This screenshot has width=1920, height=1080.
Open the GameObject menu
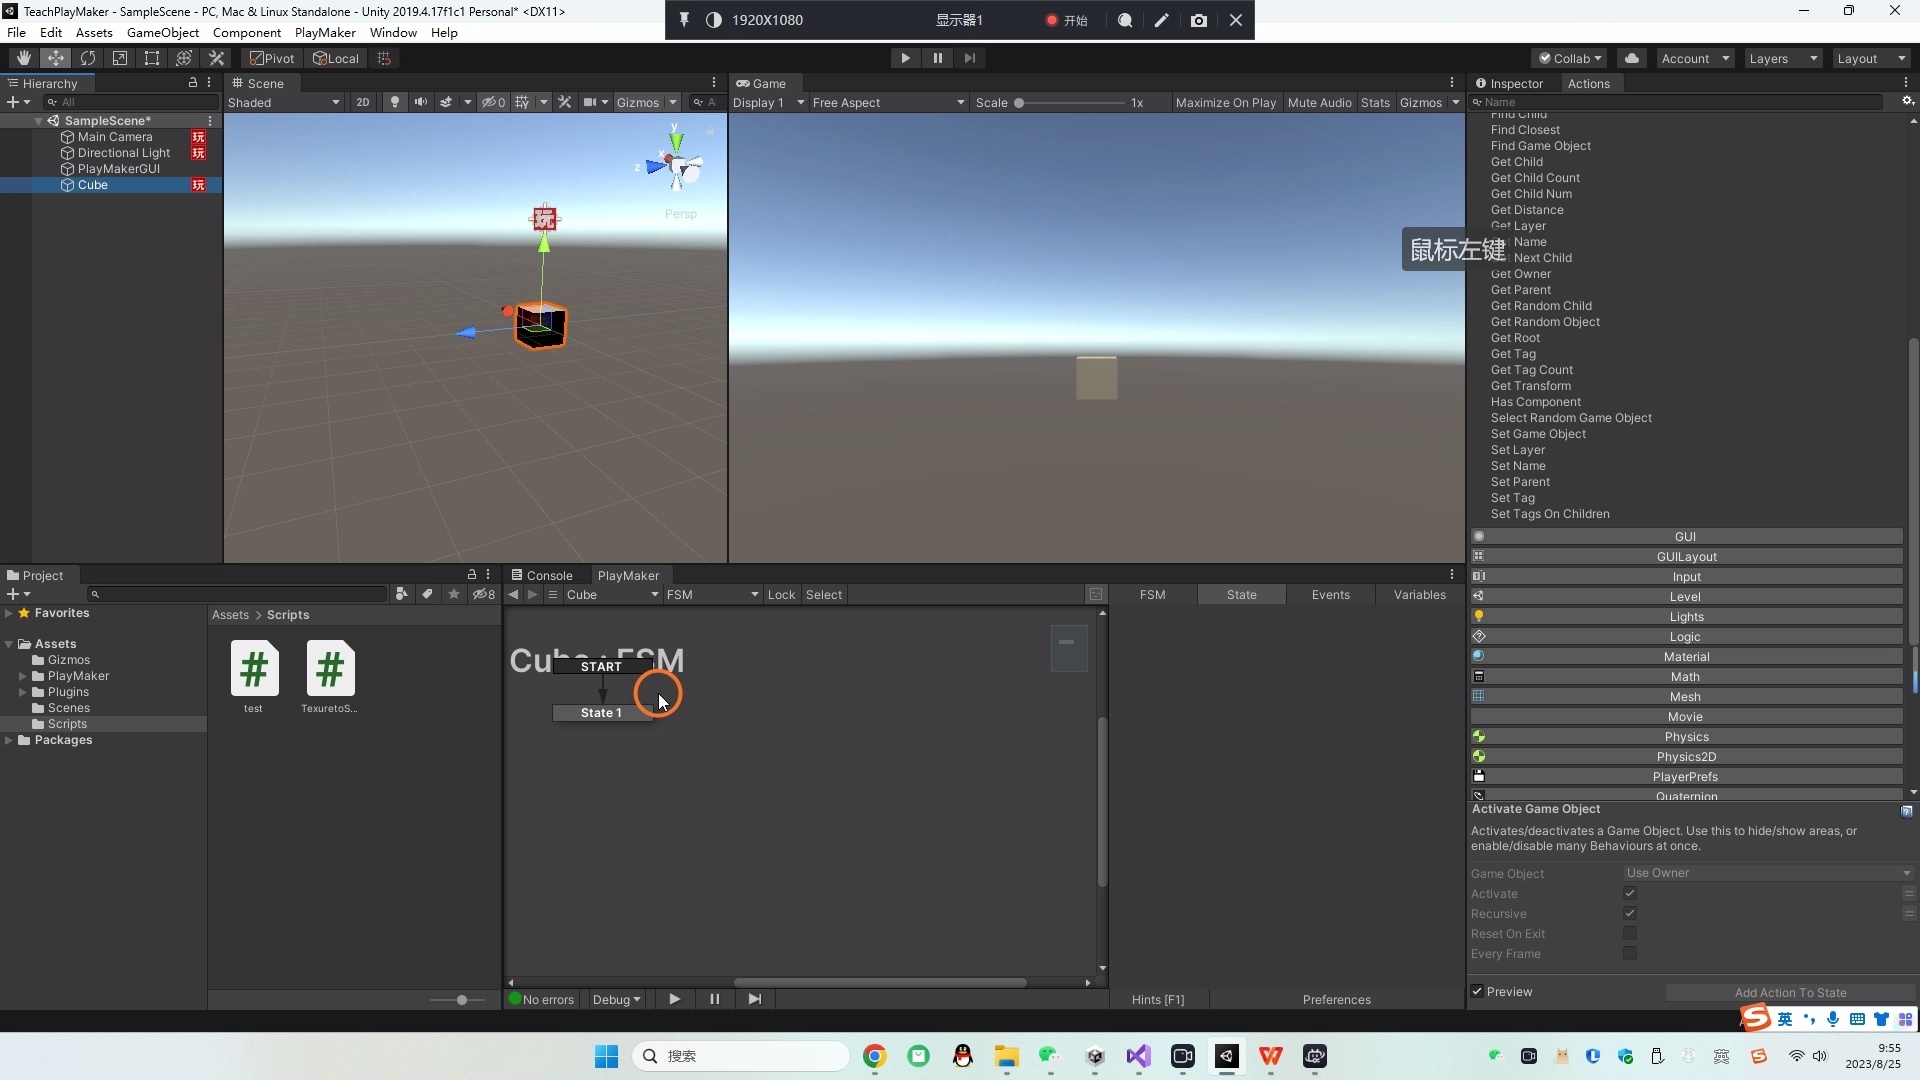point(163,32)
